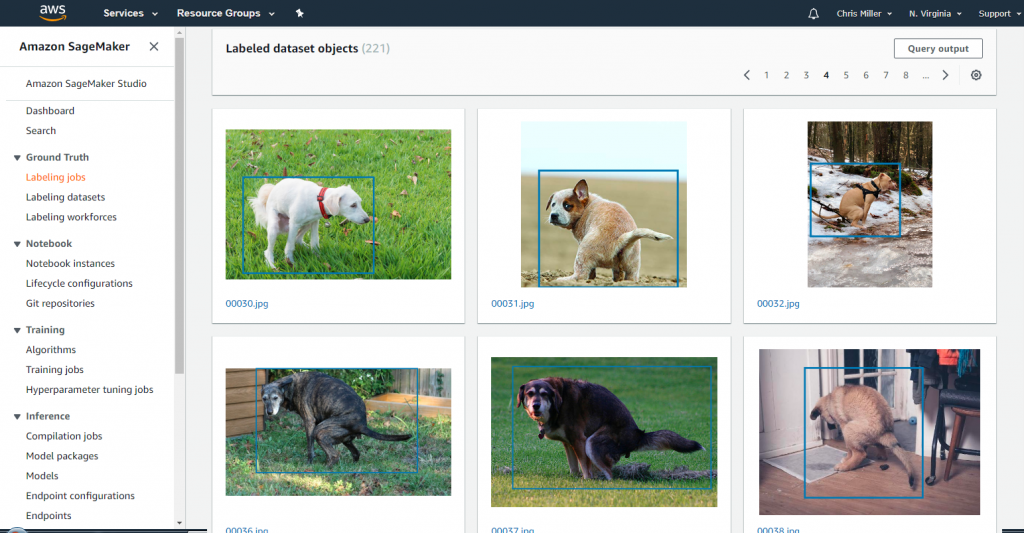Image resolution: width=1024 pixels, height=533 pixels.
Task: Go to page 1 of labeled objects
Action: pyautogui.click(x=766, y=75)
